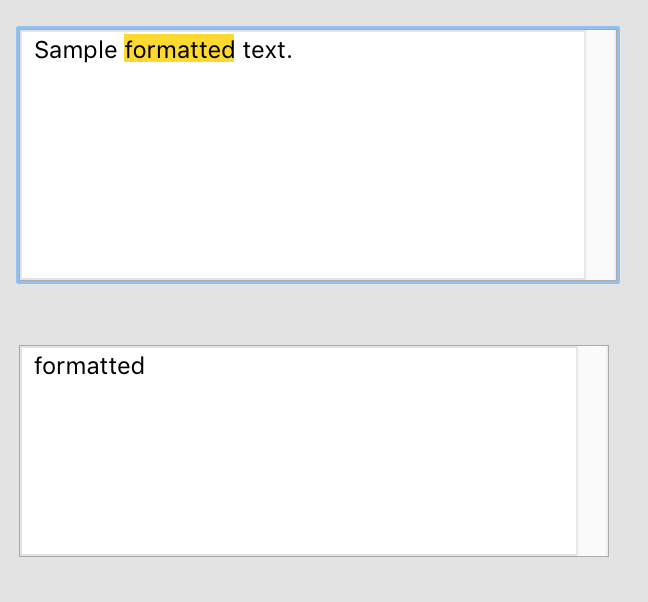The width and height of the screenshot is (648, 602).
Task: Place cursor right after lower box's "formatted"
Action: point(146,366)
